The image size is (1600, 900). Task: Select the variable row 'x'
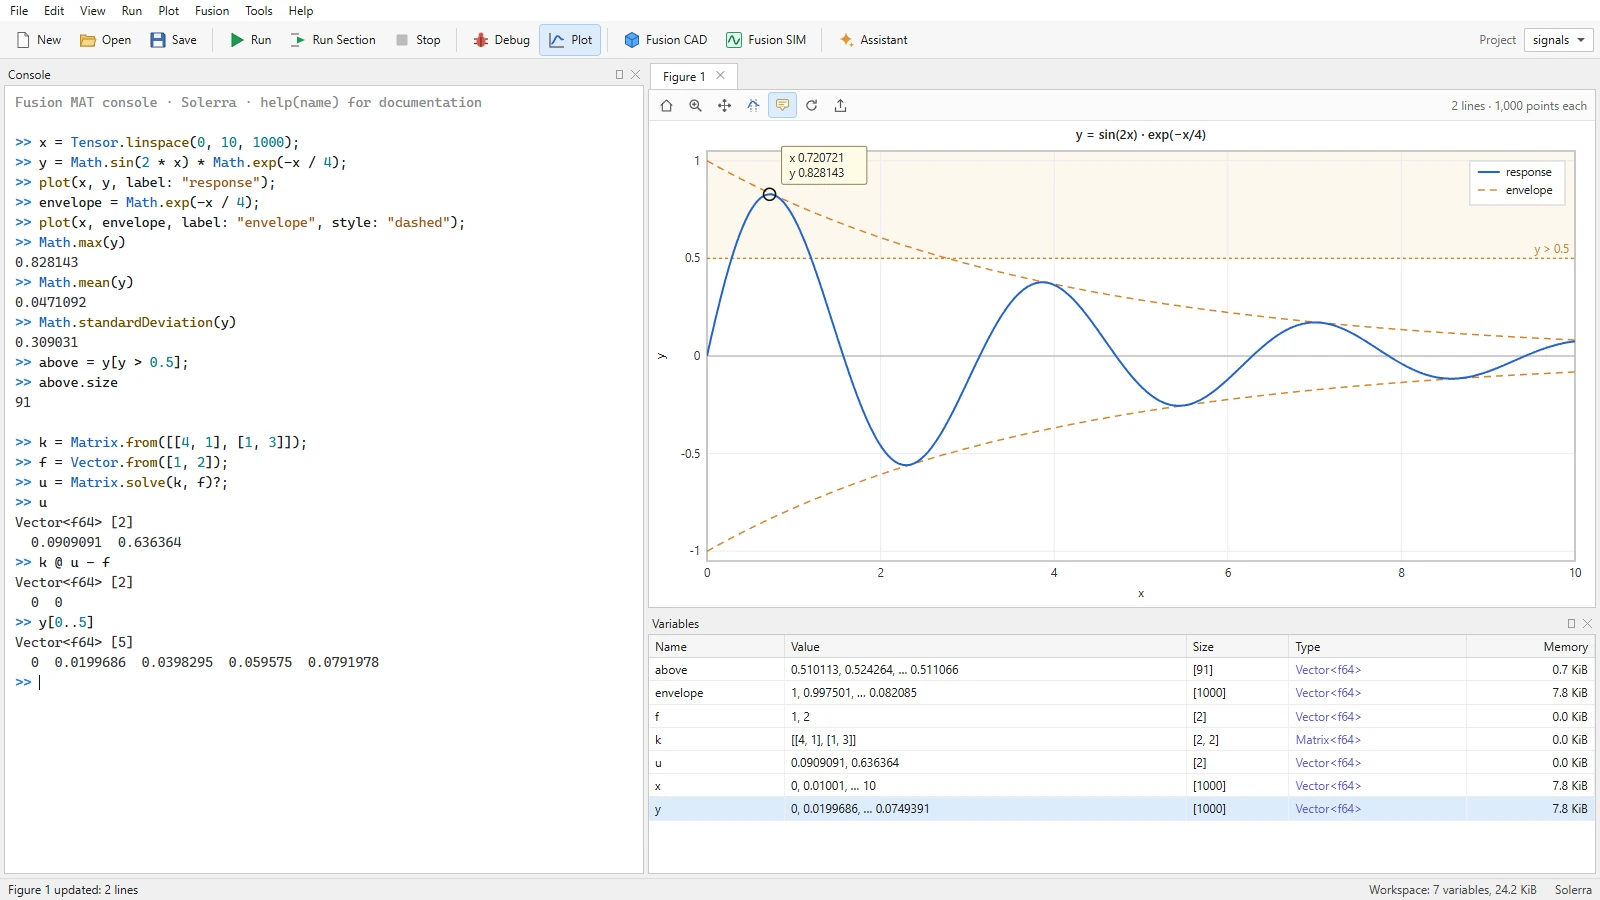[1121, 786]
